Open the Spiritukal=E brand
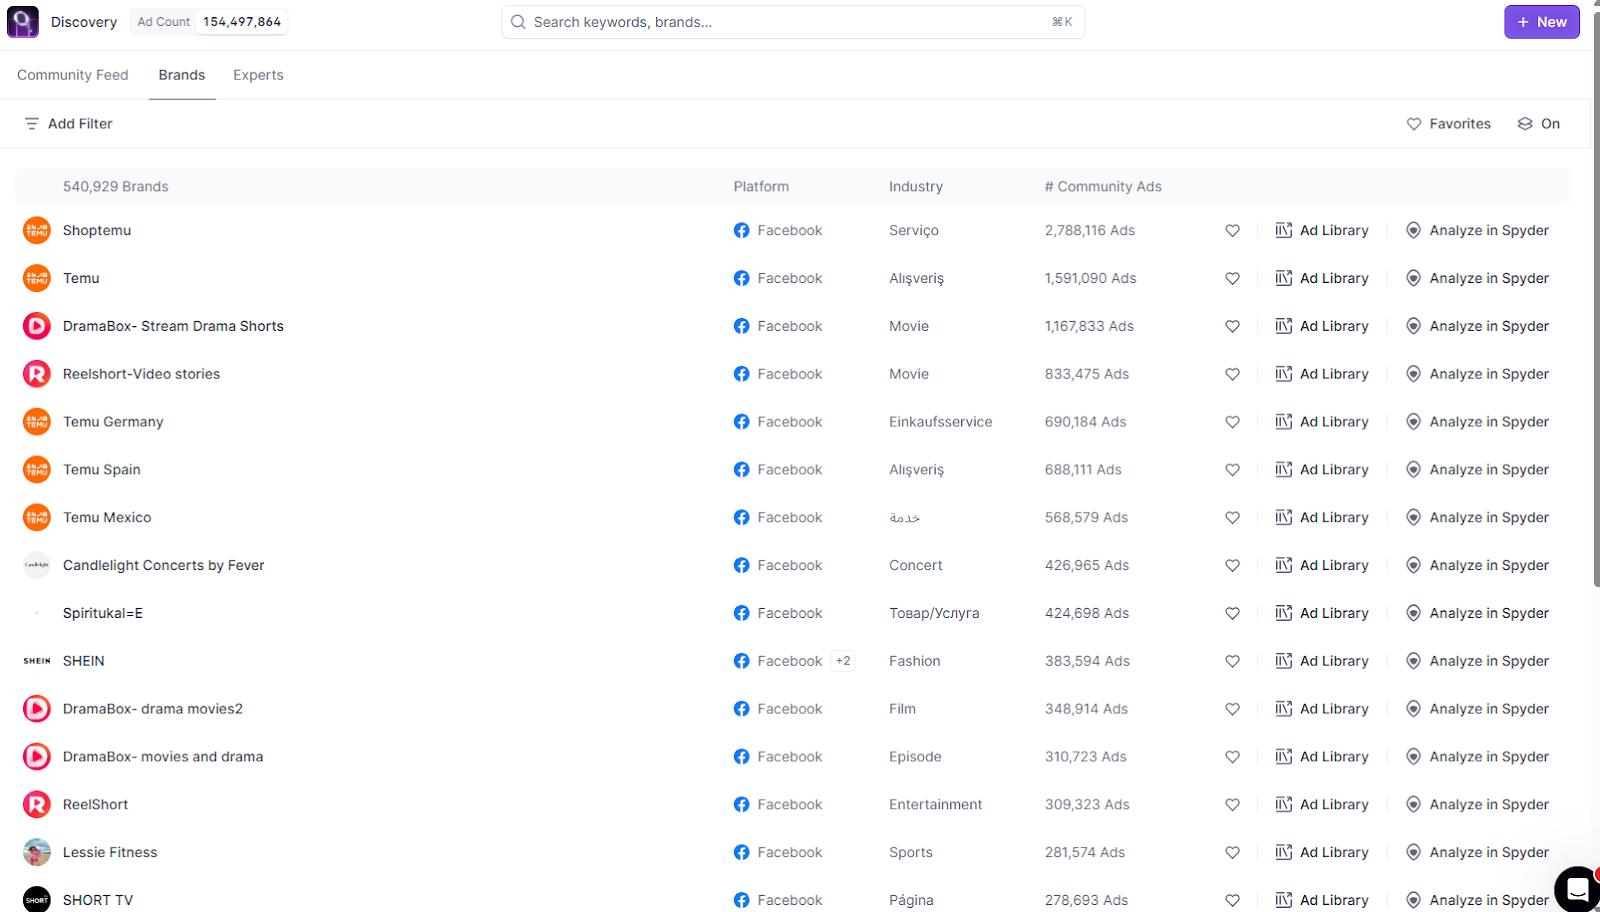This screenshot has width=1600, height=912. [x=103, y=613]
